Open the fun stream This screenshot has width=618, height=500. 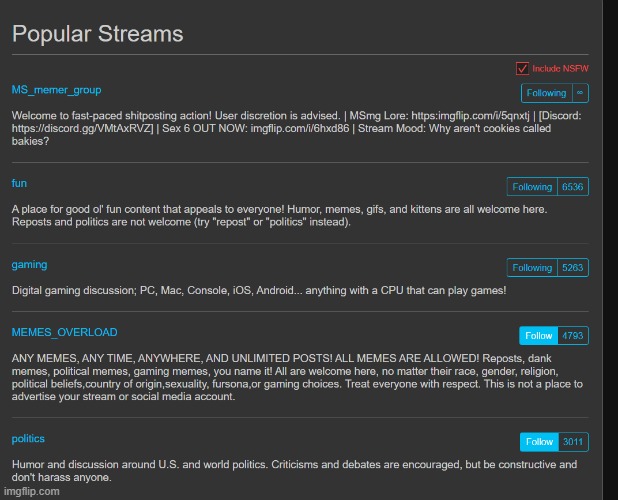click(19, 183)
